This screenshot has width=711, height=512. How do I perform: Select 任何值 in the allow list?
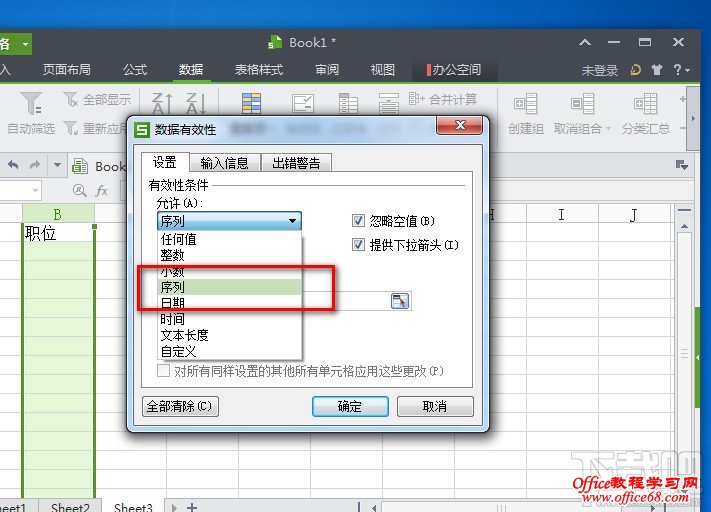[x=229, y=239]
